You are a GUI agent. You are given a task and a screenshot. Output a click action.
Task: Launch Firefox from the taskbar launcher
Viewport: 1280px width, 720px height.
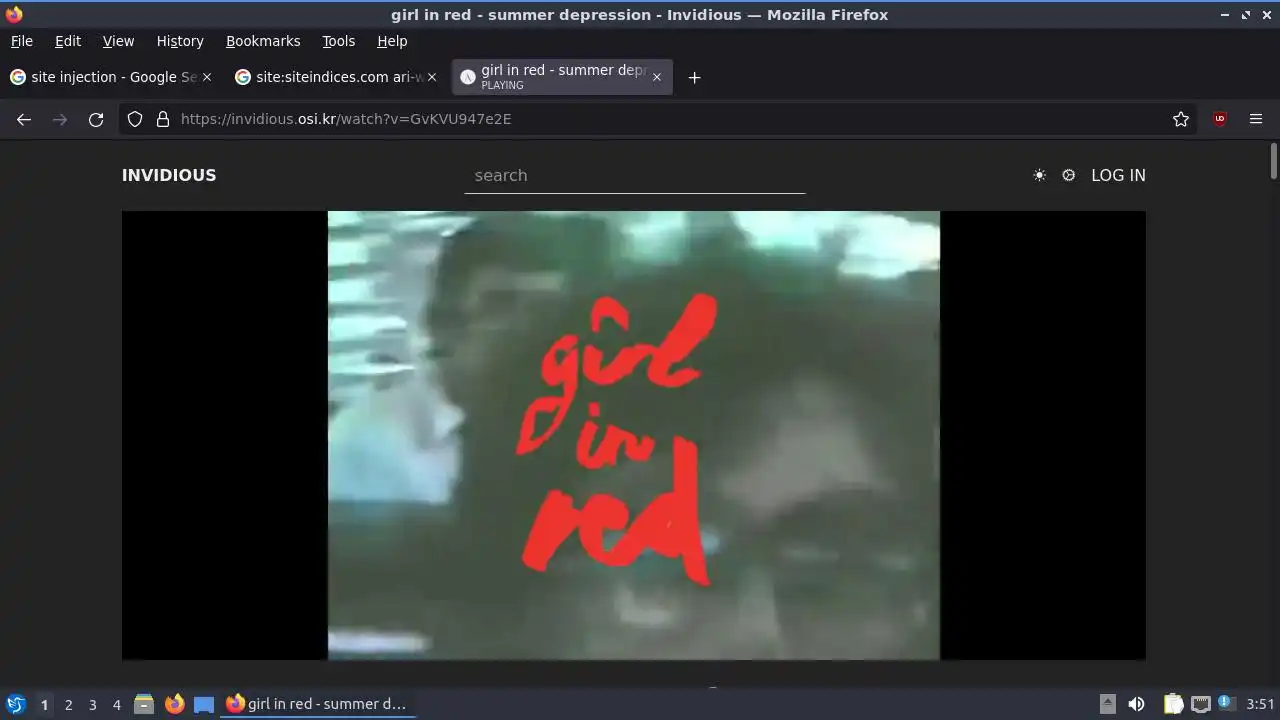tap(175, 704)
